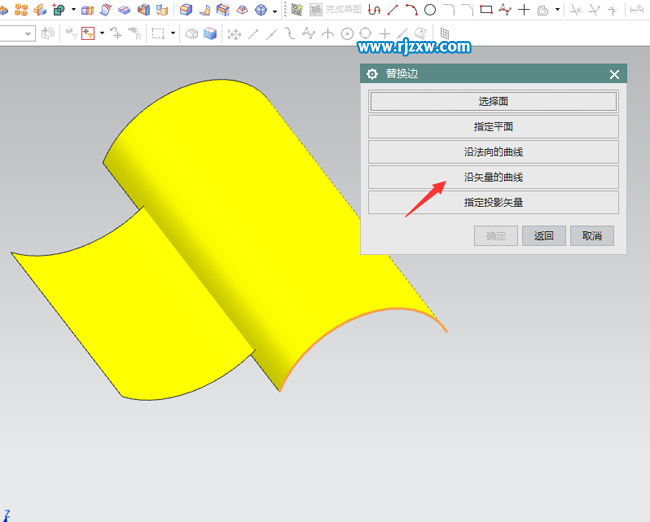Screen dimensions: 650x522
Task: Select the Studio Spline tool
Action: (x=505, y=10)
